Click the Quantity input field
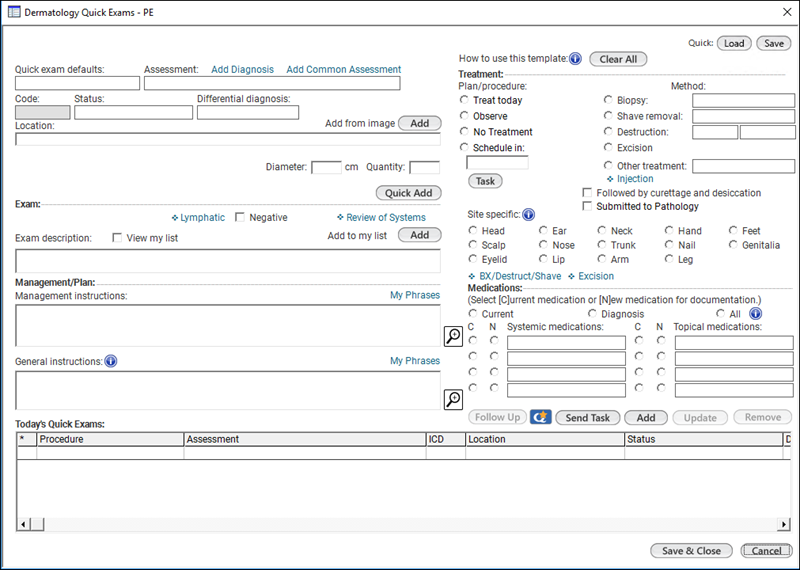 tap(424, 167)
